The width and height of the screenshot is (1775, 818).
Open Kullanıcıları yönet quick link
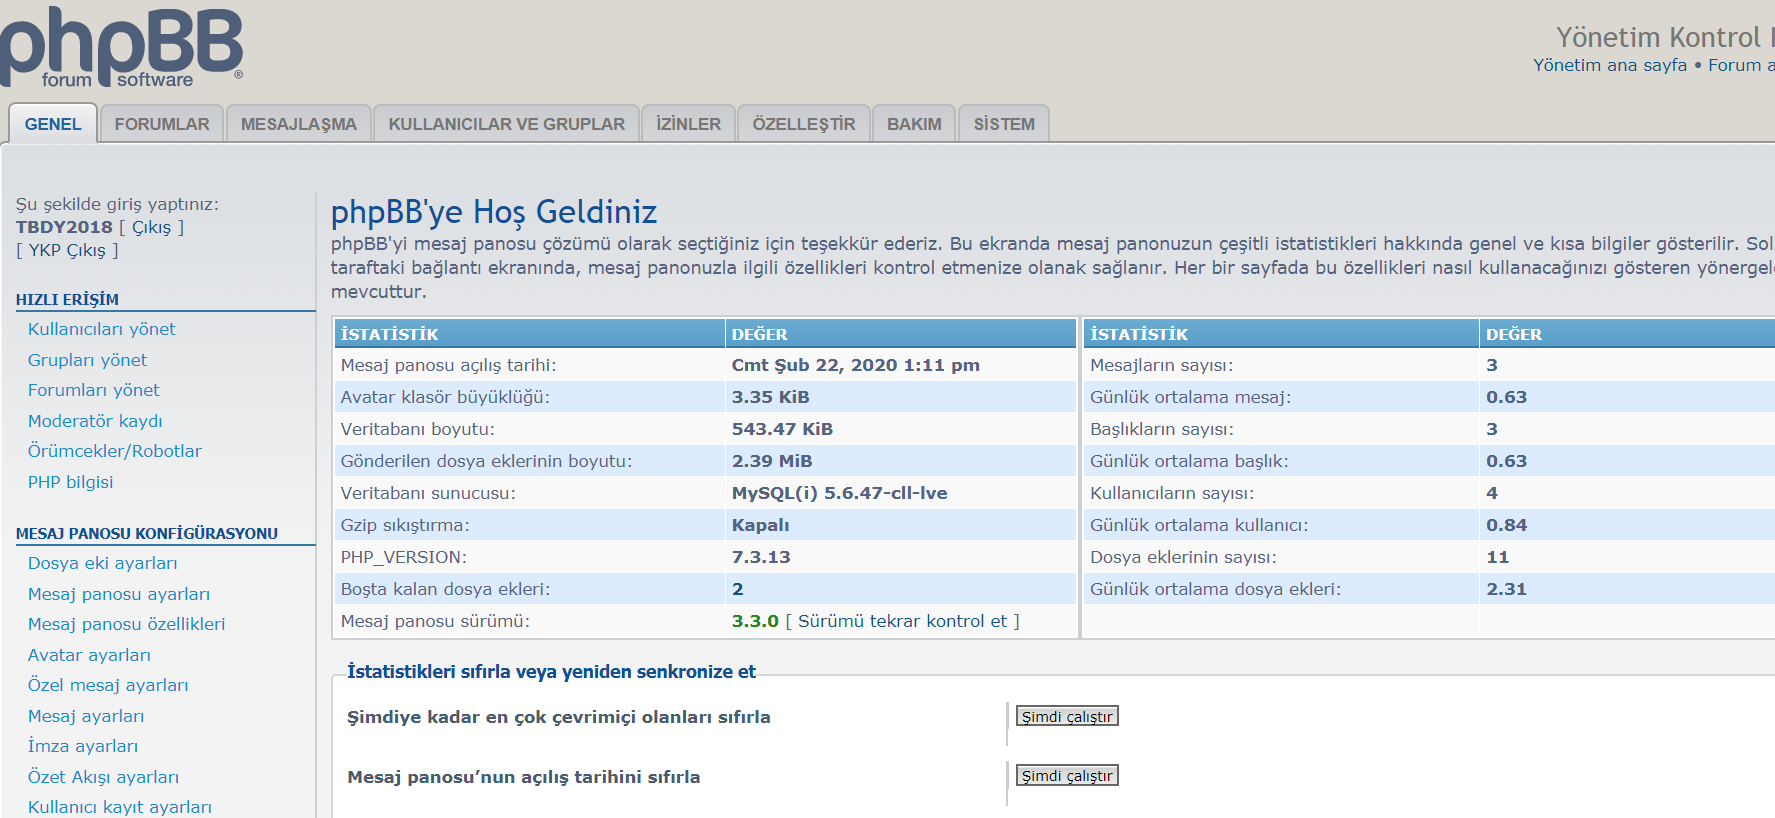(101, 329)
